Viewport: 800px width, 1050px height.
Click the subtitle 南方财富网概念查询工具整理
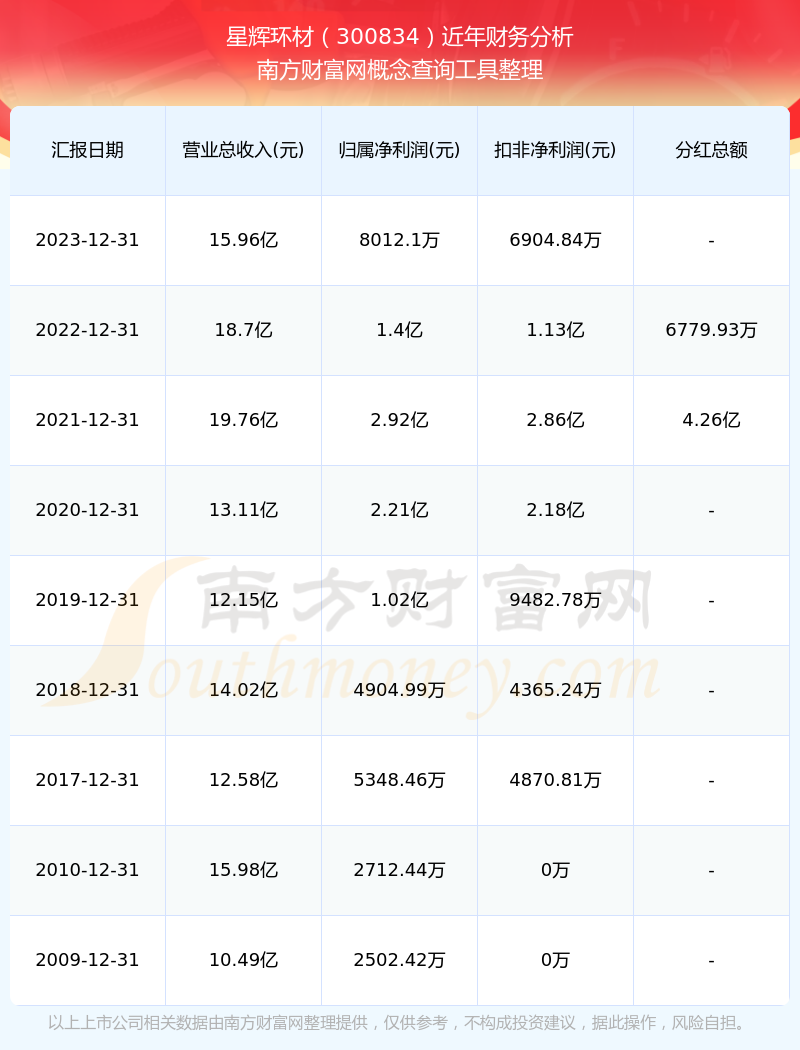tap(400, 70)
